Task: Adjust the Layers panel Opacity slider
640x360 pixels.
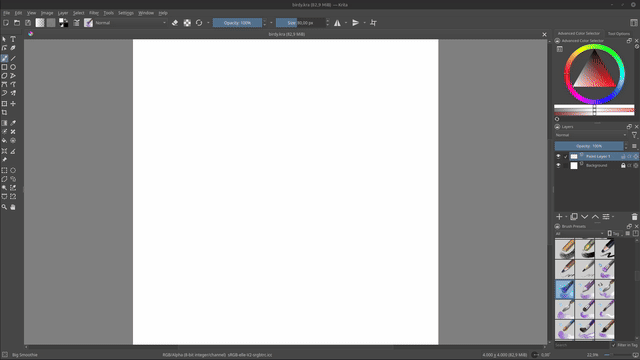Action: [589, 146]
